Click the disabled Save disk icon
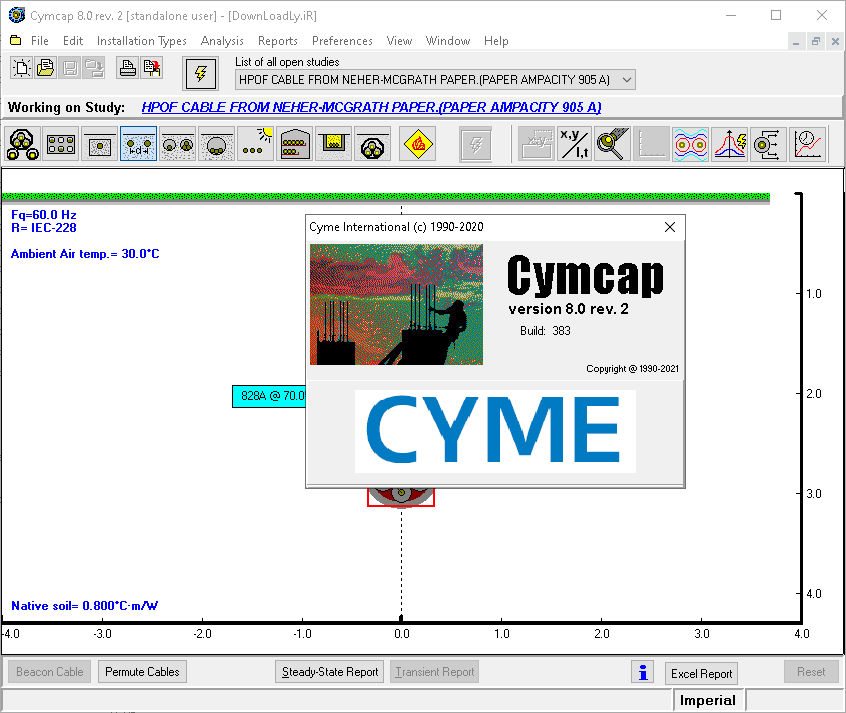Screen dimensions: 846x713 (70, 68)
